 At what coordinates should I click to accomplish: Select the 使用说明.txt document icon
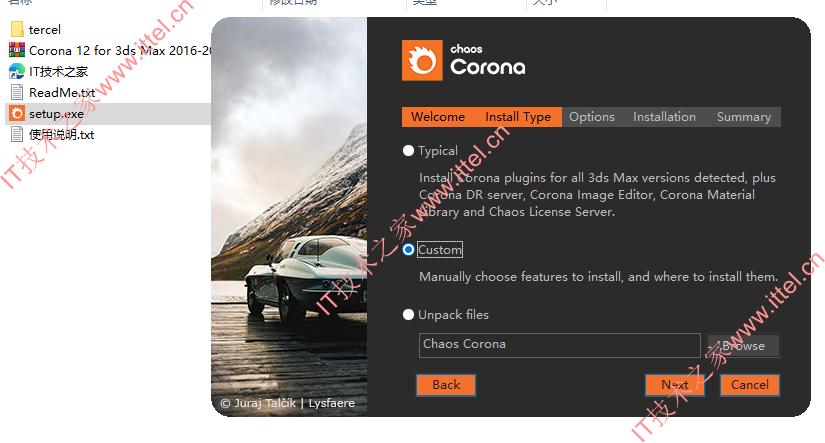point(17,134)
